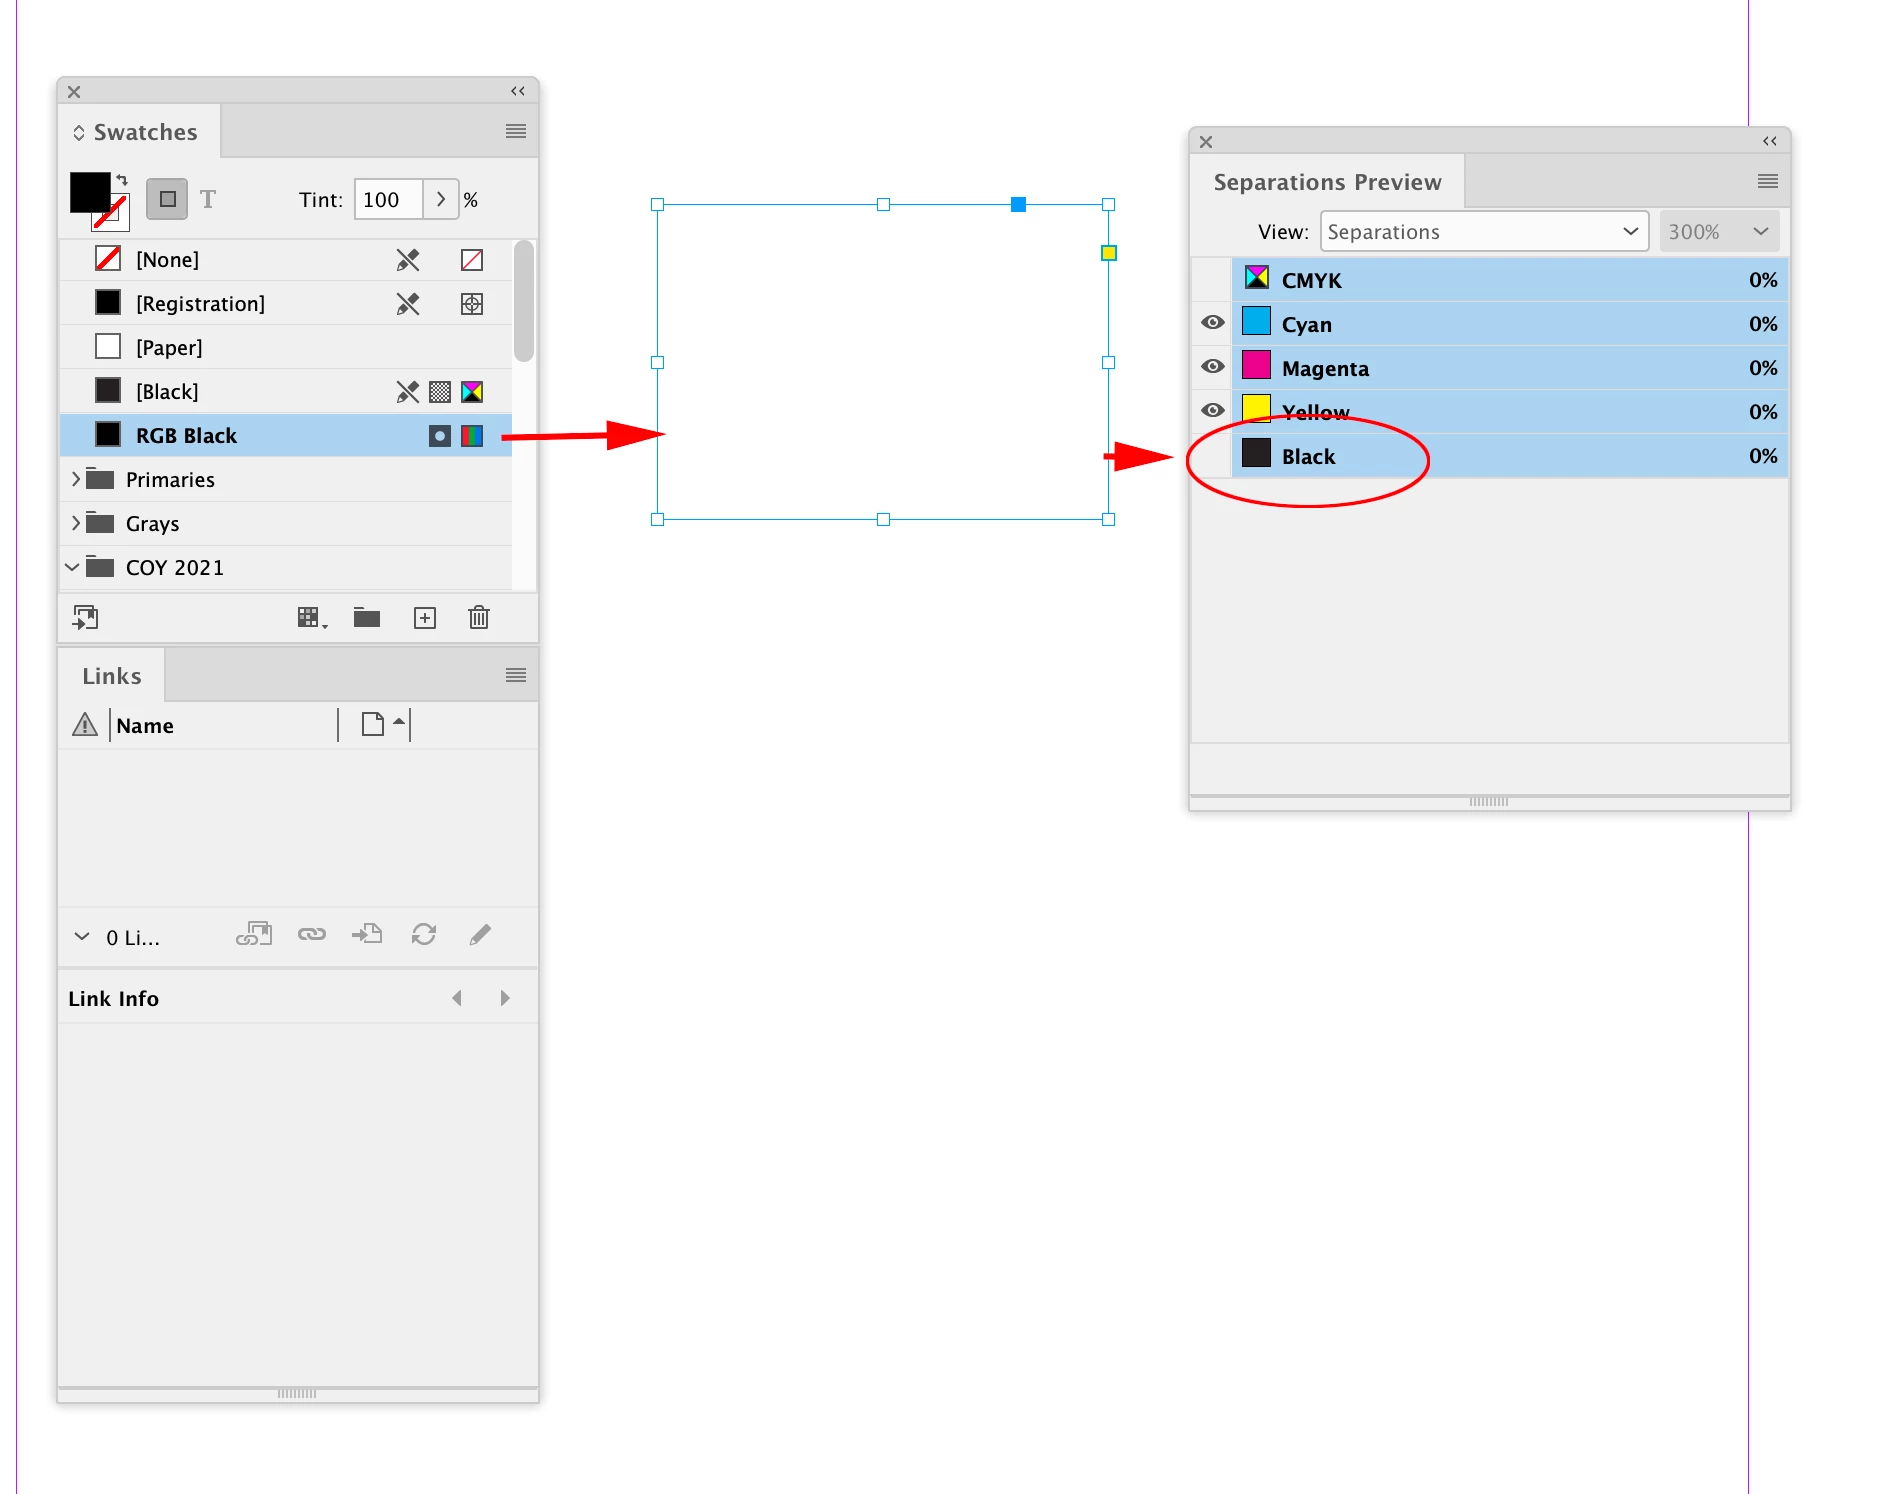The width and height of the screenshot is (1894, 1494).
Task: Go to previous link in Link Info
Action: (457, 998)
